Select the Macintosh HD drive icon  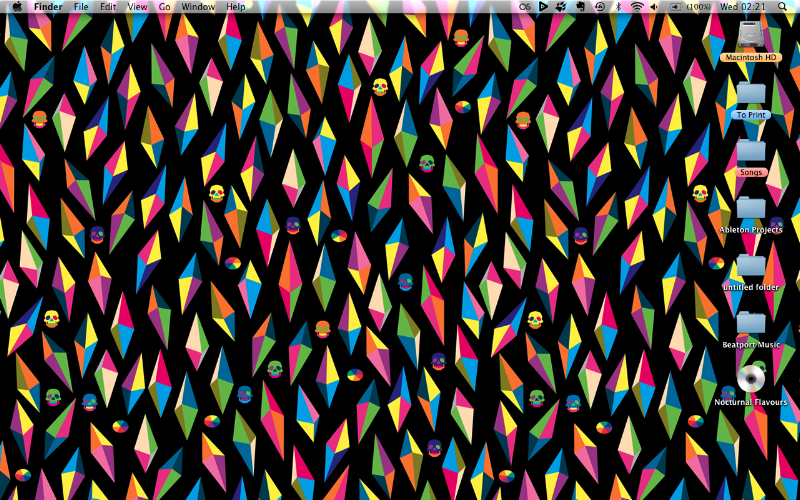click(751, 35)
